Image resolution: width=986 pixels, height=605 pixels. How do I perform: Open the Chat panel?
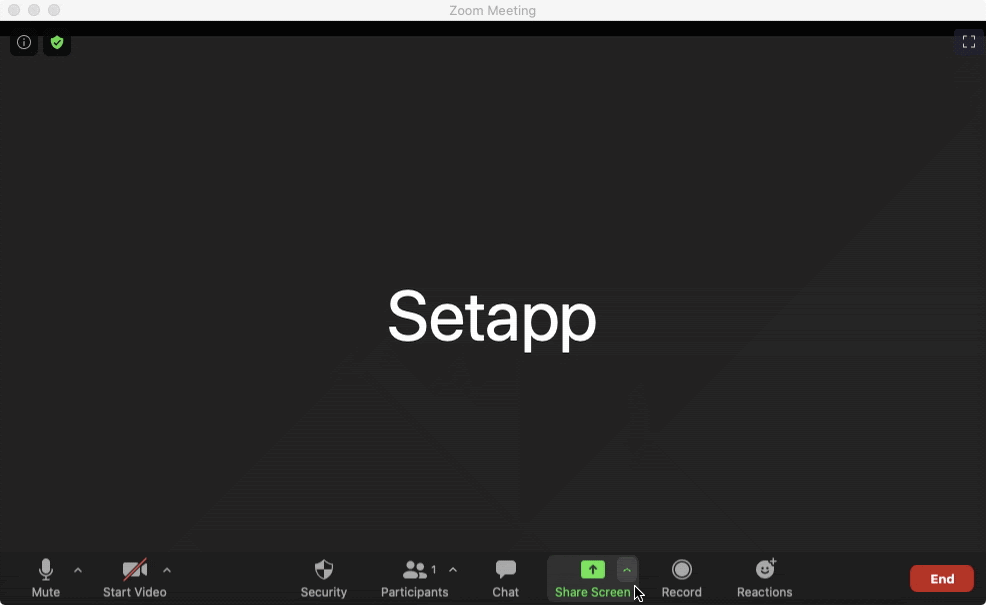click(506, 578)
